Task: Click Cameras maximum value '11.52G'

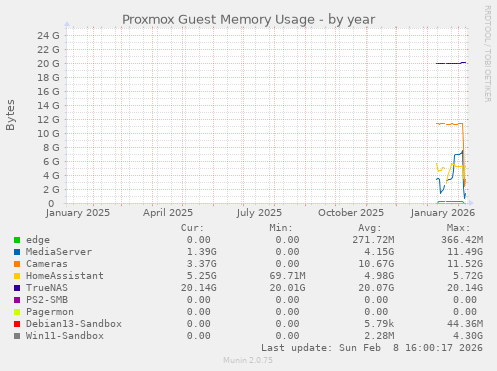Action: point(465,264)
